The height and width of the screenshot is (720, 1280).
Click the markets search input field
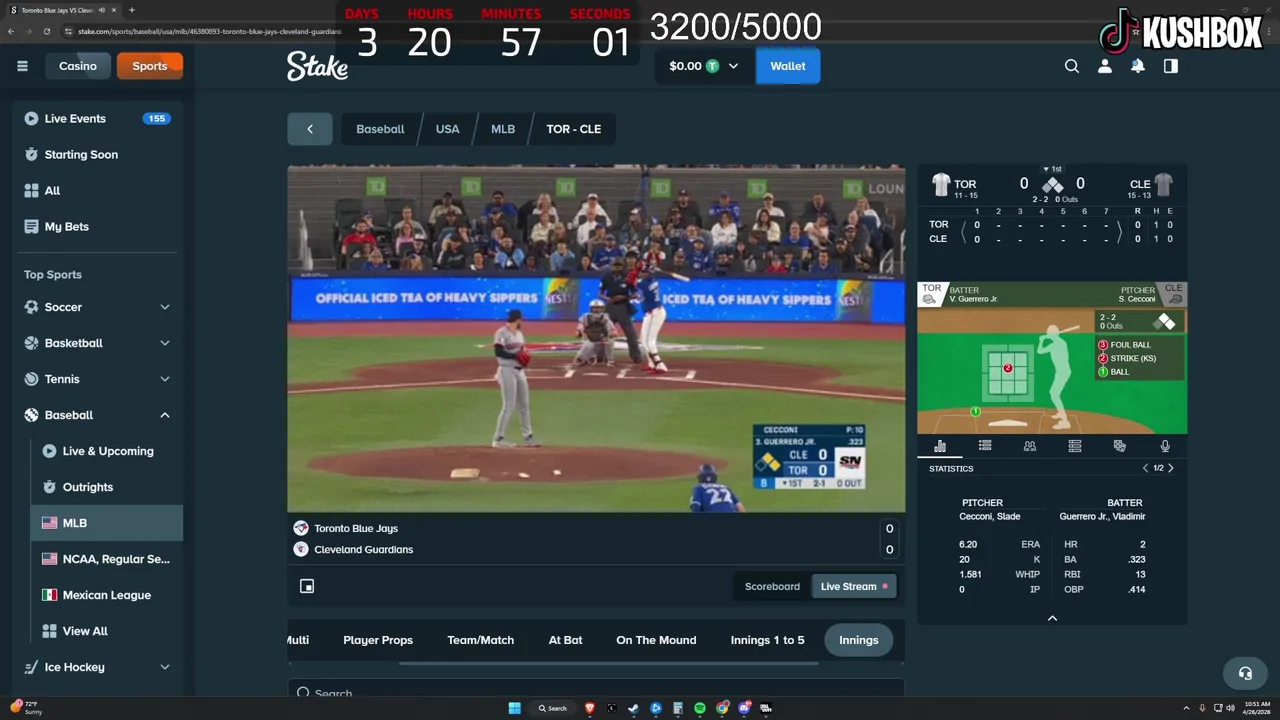596,691
